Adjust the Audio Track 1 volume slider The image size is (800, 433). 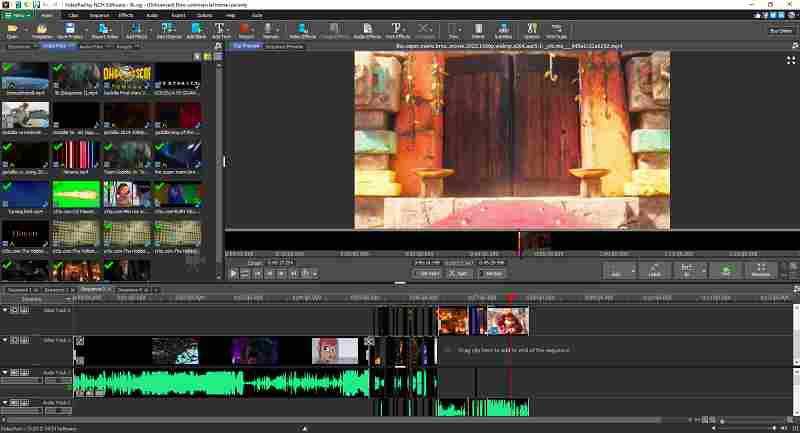click(22, 381)
